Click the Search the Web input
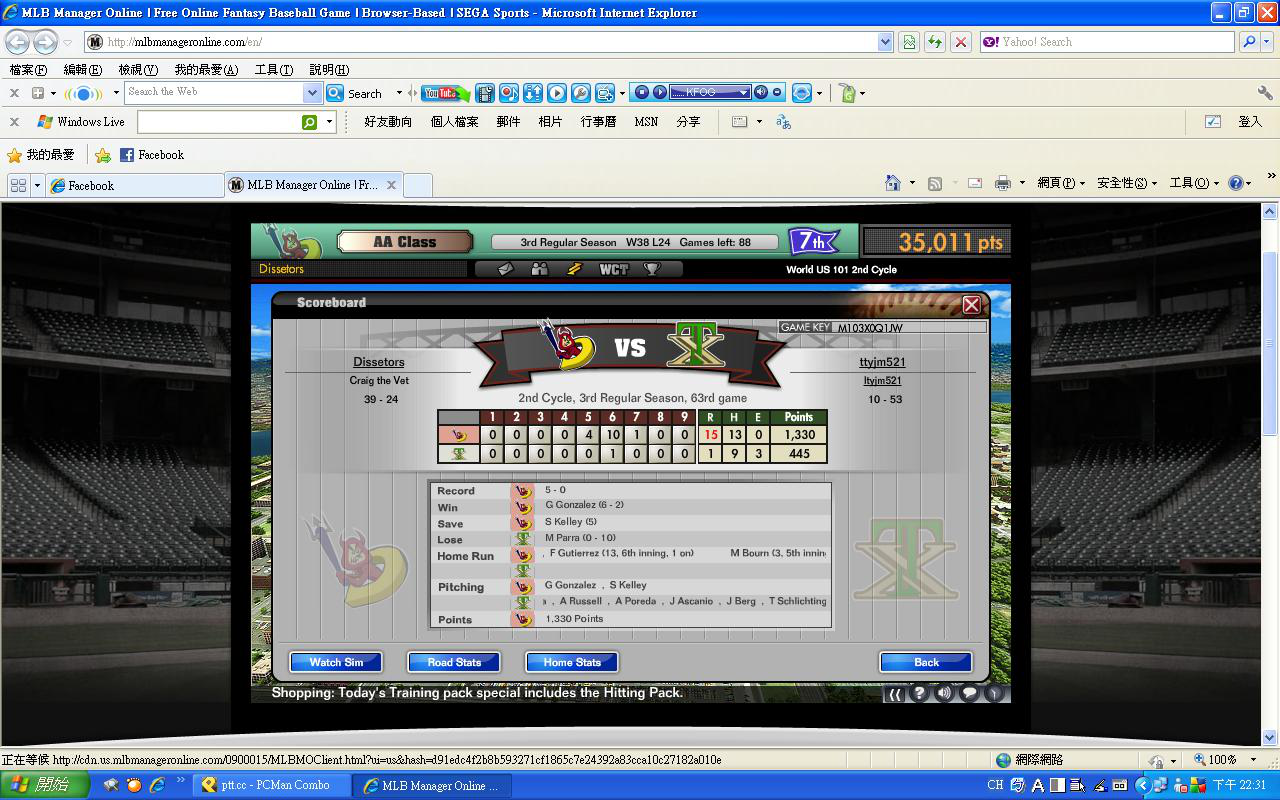Screen dimensions: 1280x800 [214, 92]
